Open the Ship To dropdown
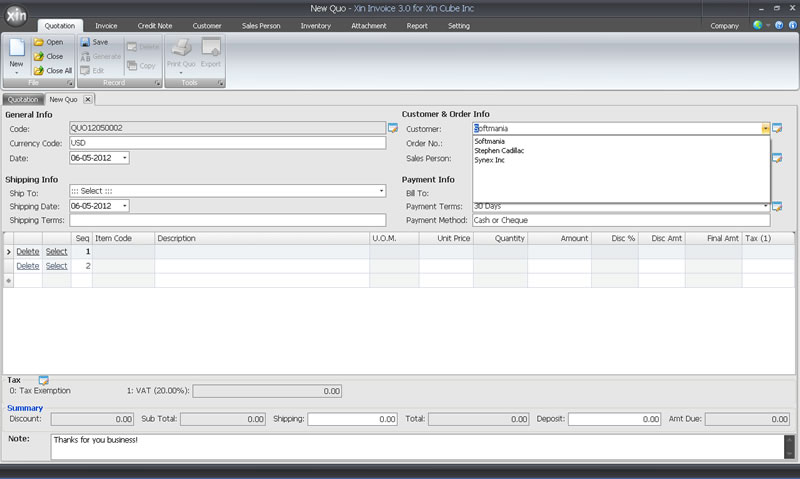 pos(381,191)
